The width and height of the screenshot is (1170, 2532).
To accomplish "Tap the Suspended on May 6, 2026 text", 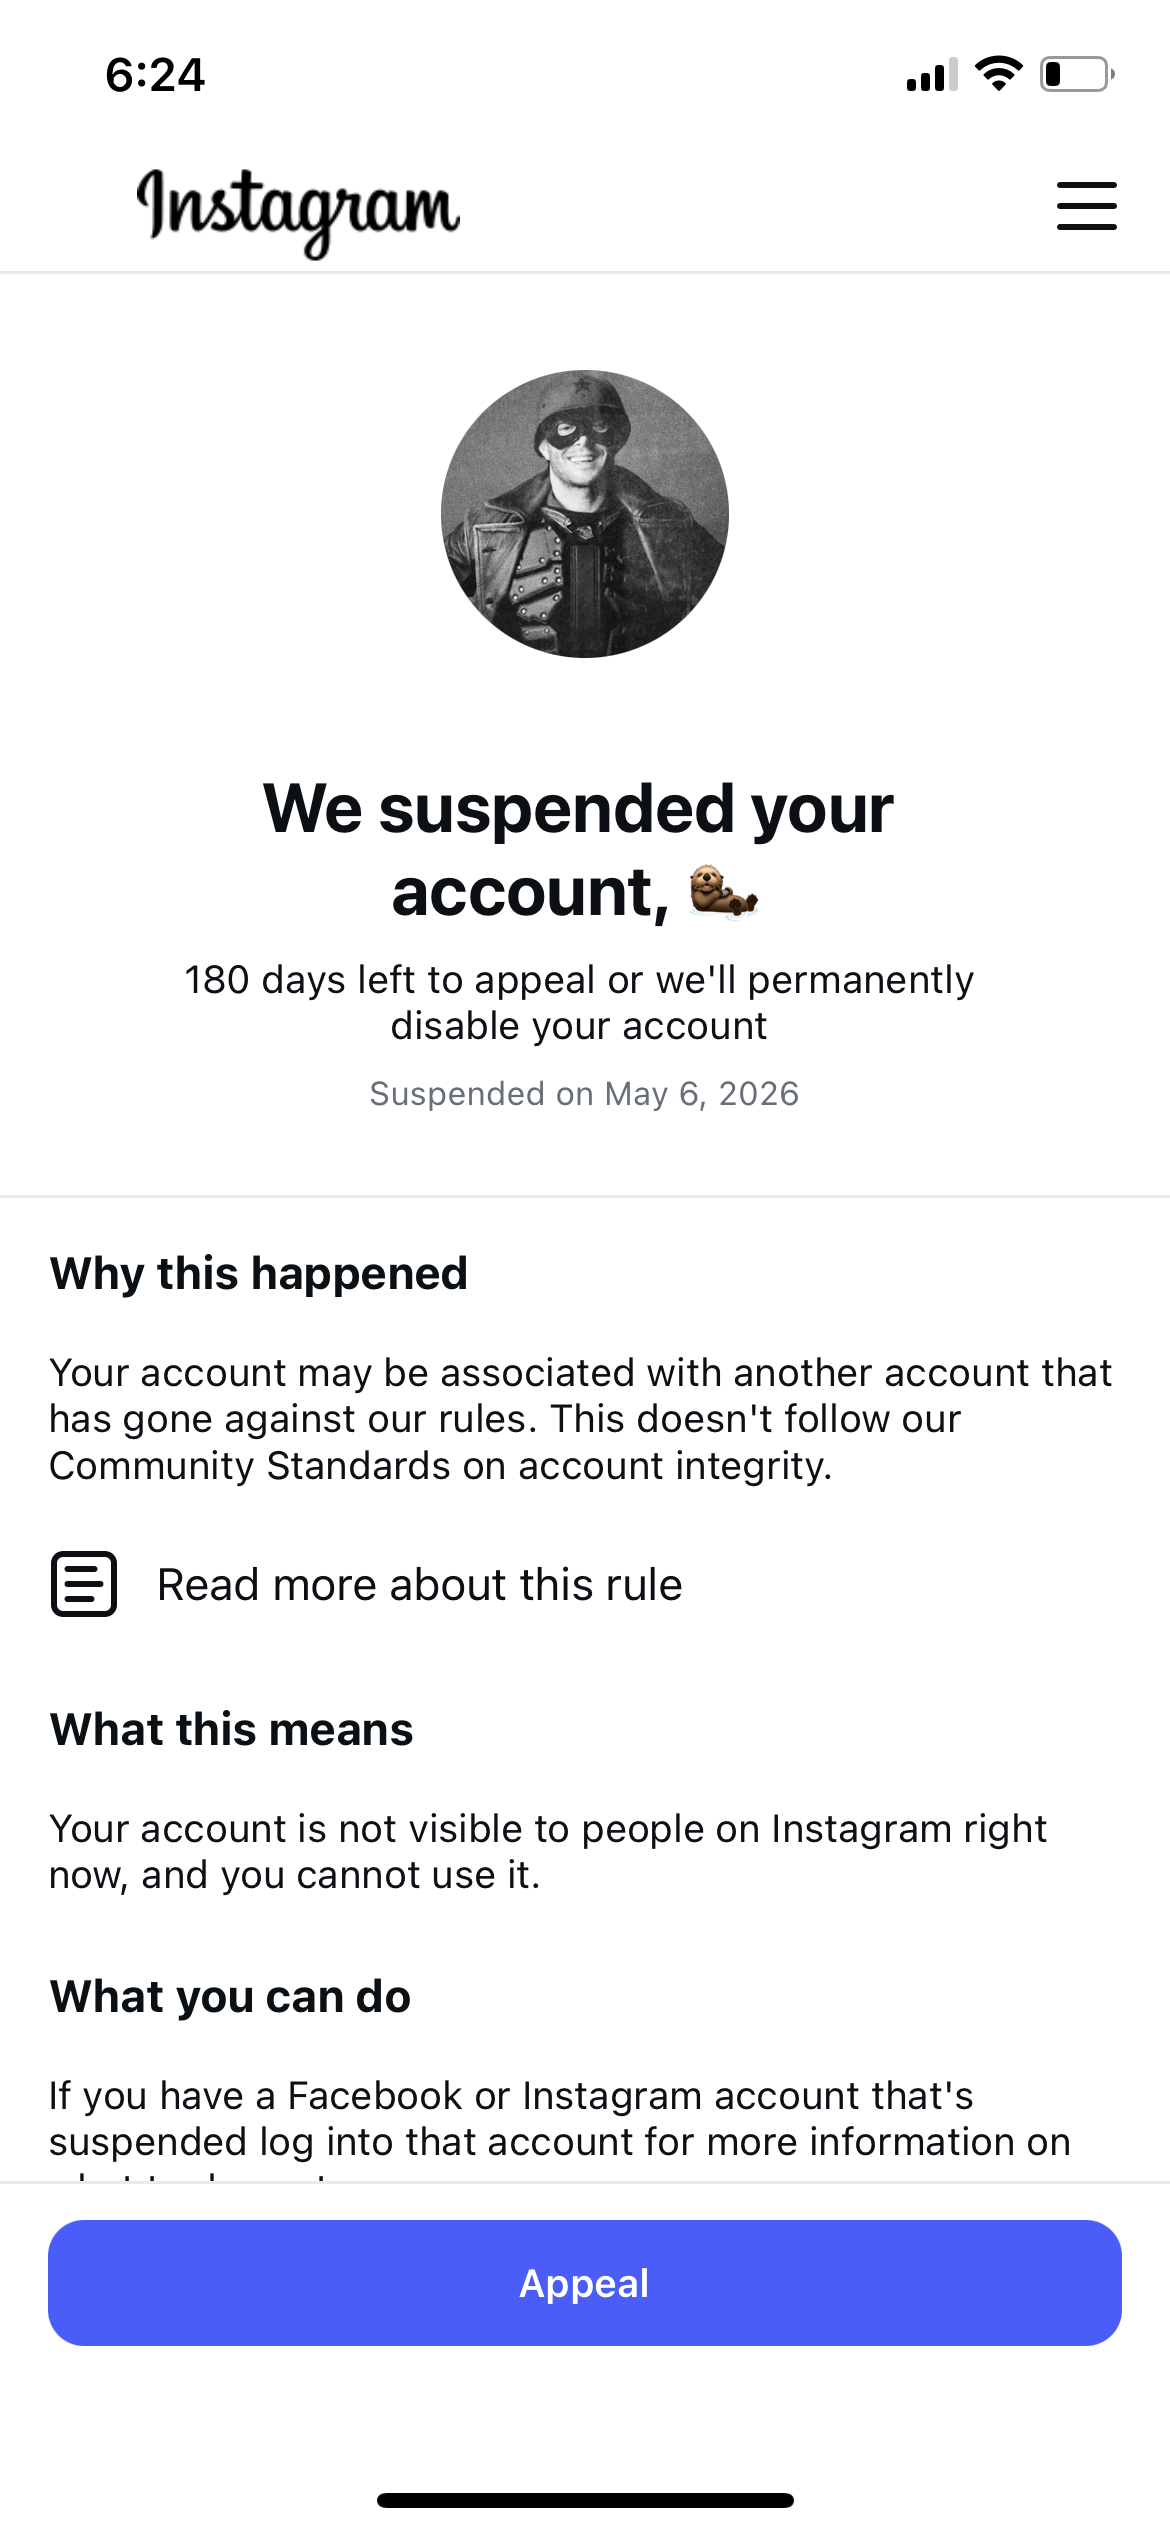I will pyautogui.click(x=585, y=1094).
